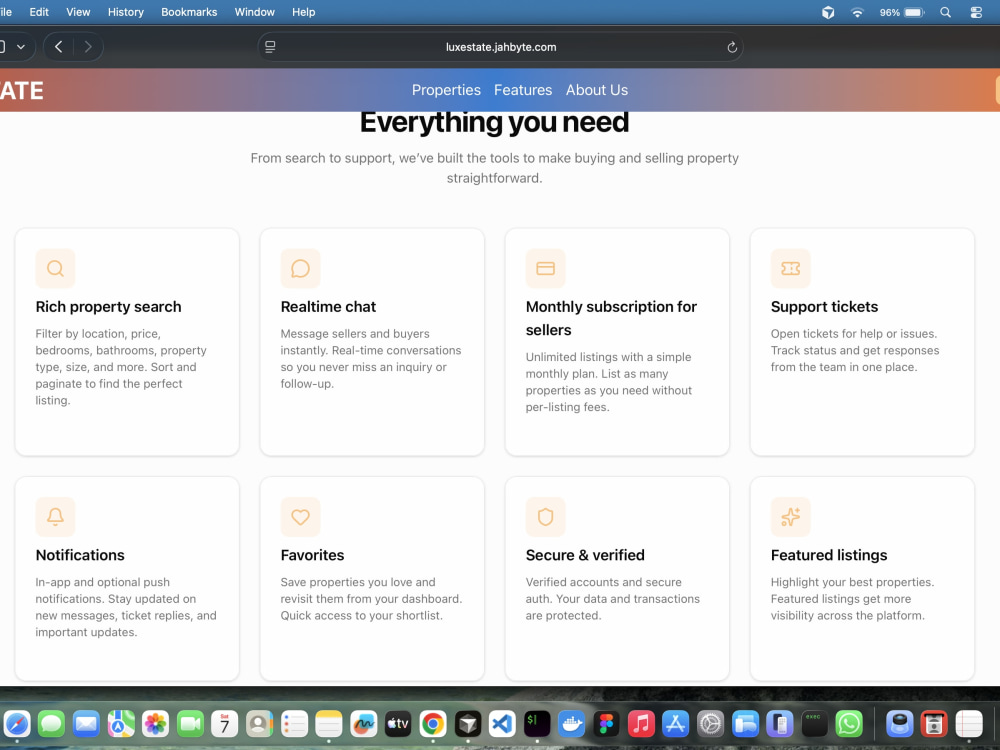The height and width of the screenshot is (750, 1000).
Task: Click the 'Rich property search' heading
Action: pyautogui.click(x=108, y=307)
